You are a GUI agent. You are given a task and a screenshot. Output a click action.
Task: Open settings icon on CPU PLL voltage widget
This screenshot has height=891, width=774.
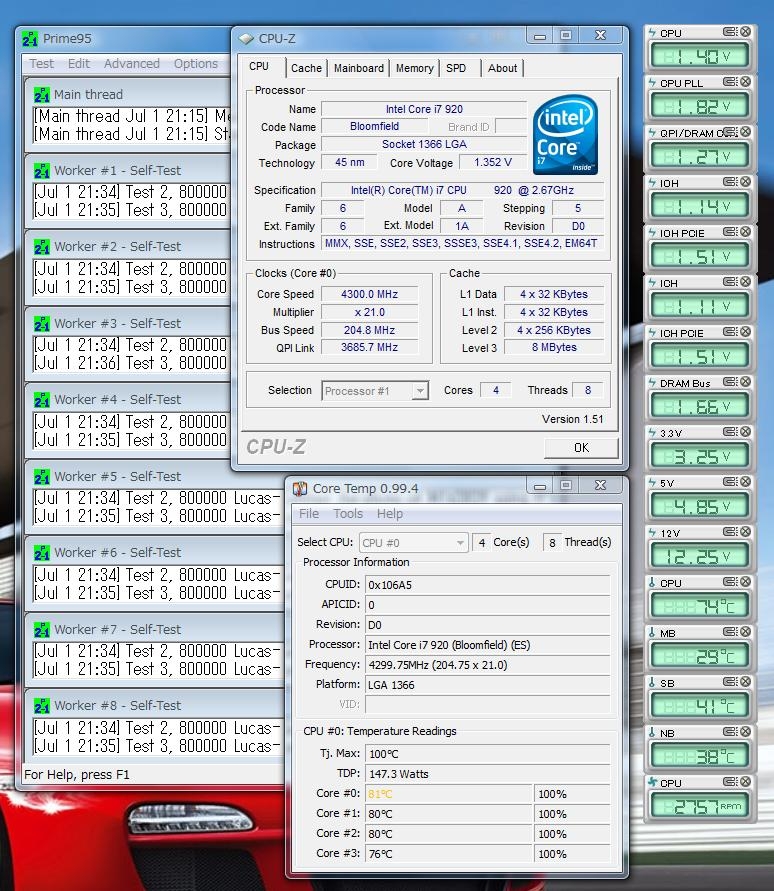point(730,83)
